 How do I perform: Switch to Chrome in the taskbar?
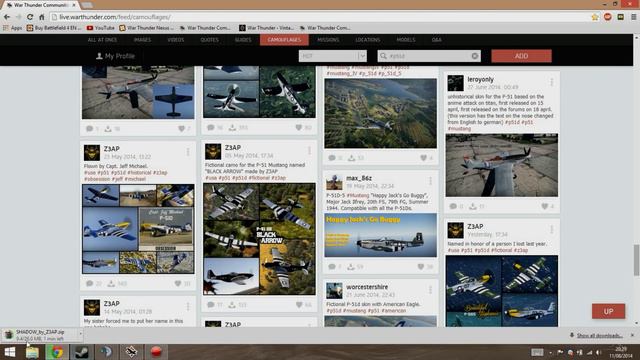pyautogui.click(x=57, y=351)
